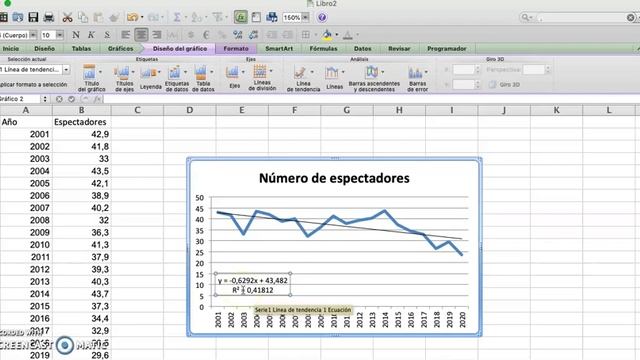Open the Leyenda options
The height and width of the screenshot is (360, 640).
(151, 78)
